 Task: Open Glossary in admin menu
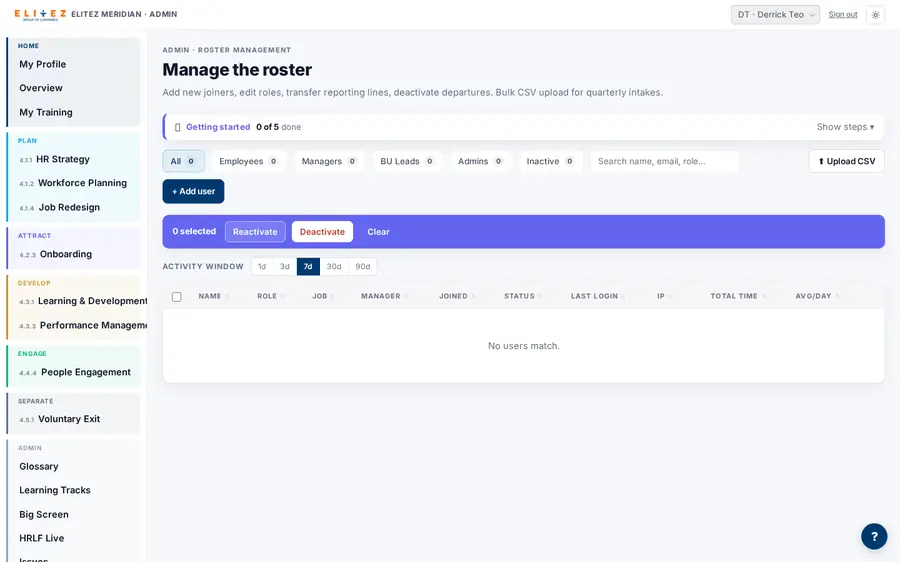point(38,467)
